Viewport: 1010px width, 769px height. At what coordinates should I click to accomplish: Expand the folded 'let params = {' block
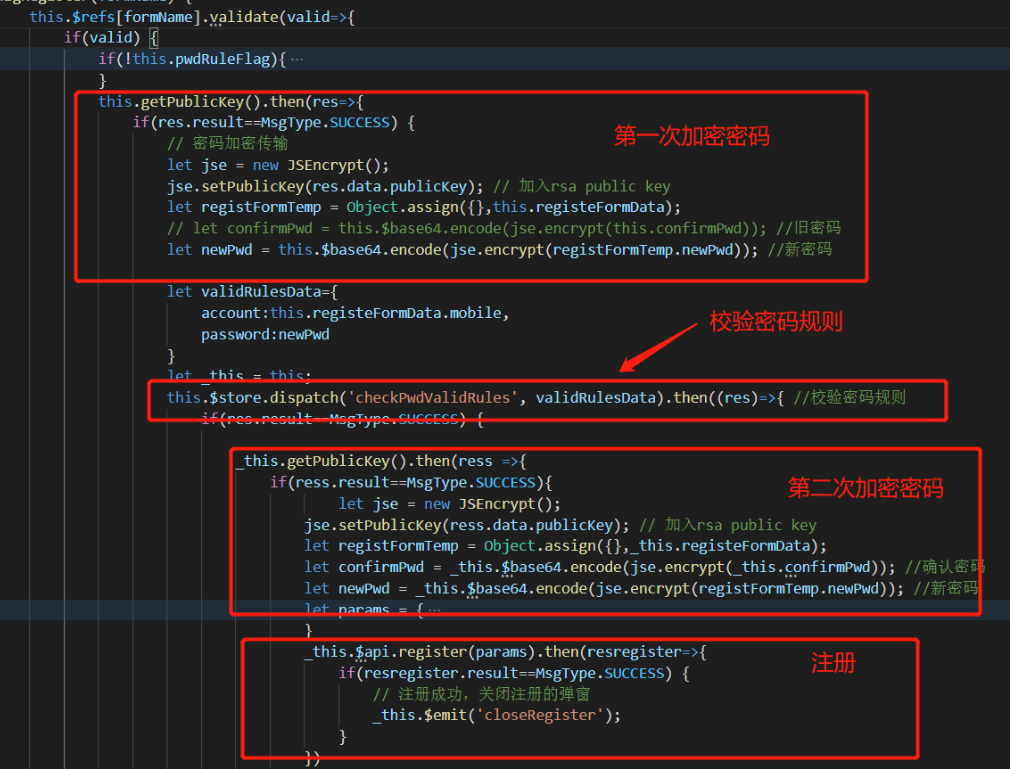[x=435, y=609]
